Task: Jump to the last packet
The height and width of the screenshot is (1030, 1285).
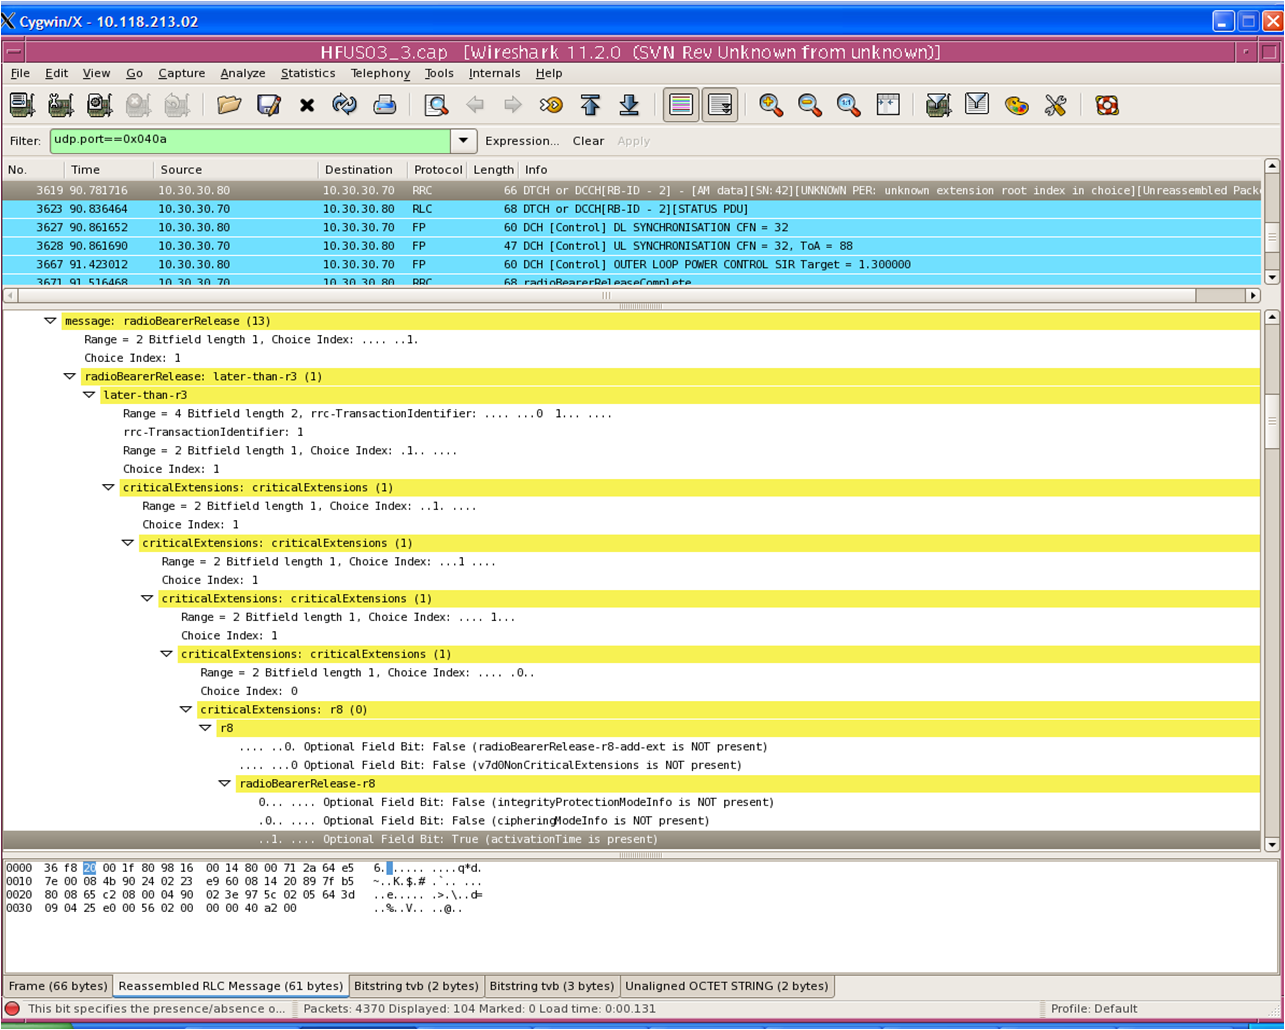Action: (629, 105)
